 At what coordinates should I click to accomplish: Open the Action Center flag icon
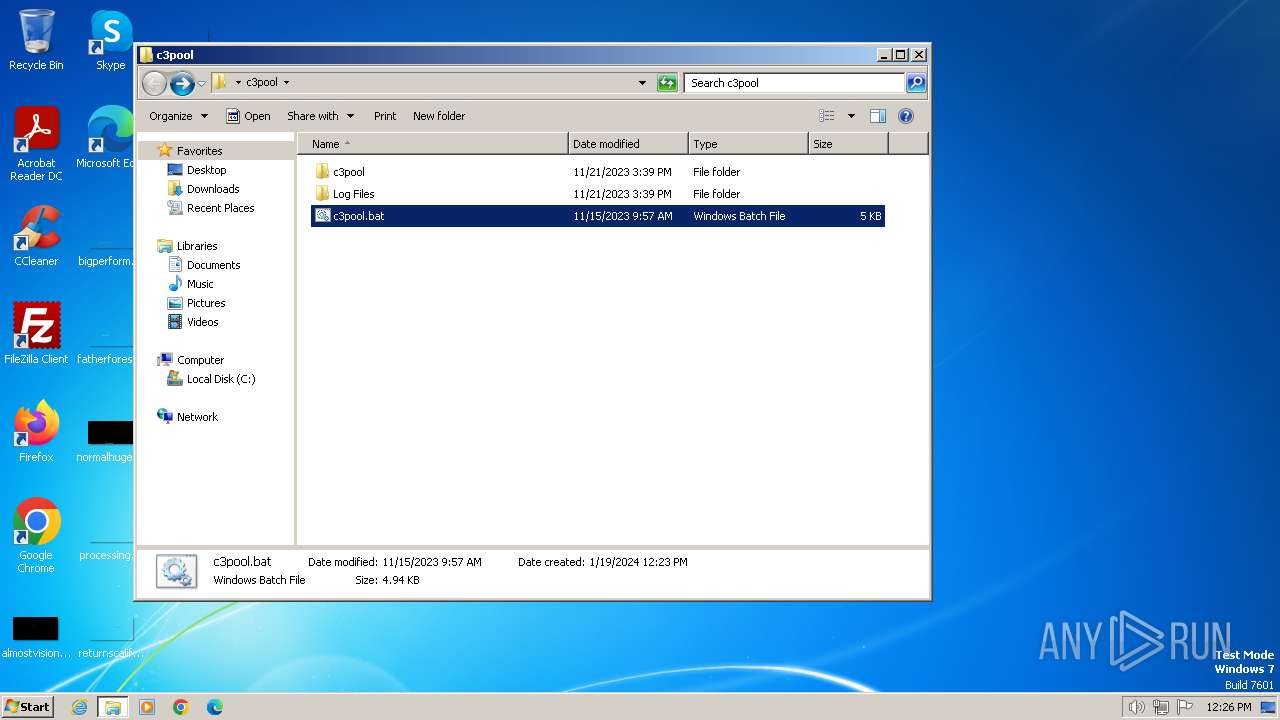(1185, 707)
